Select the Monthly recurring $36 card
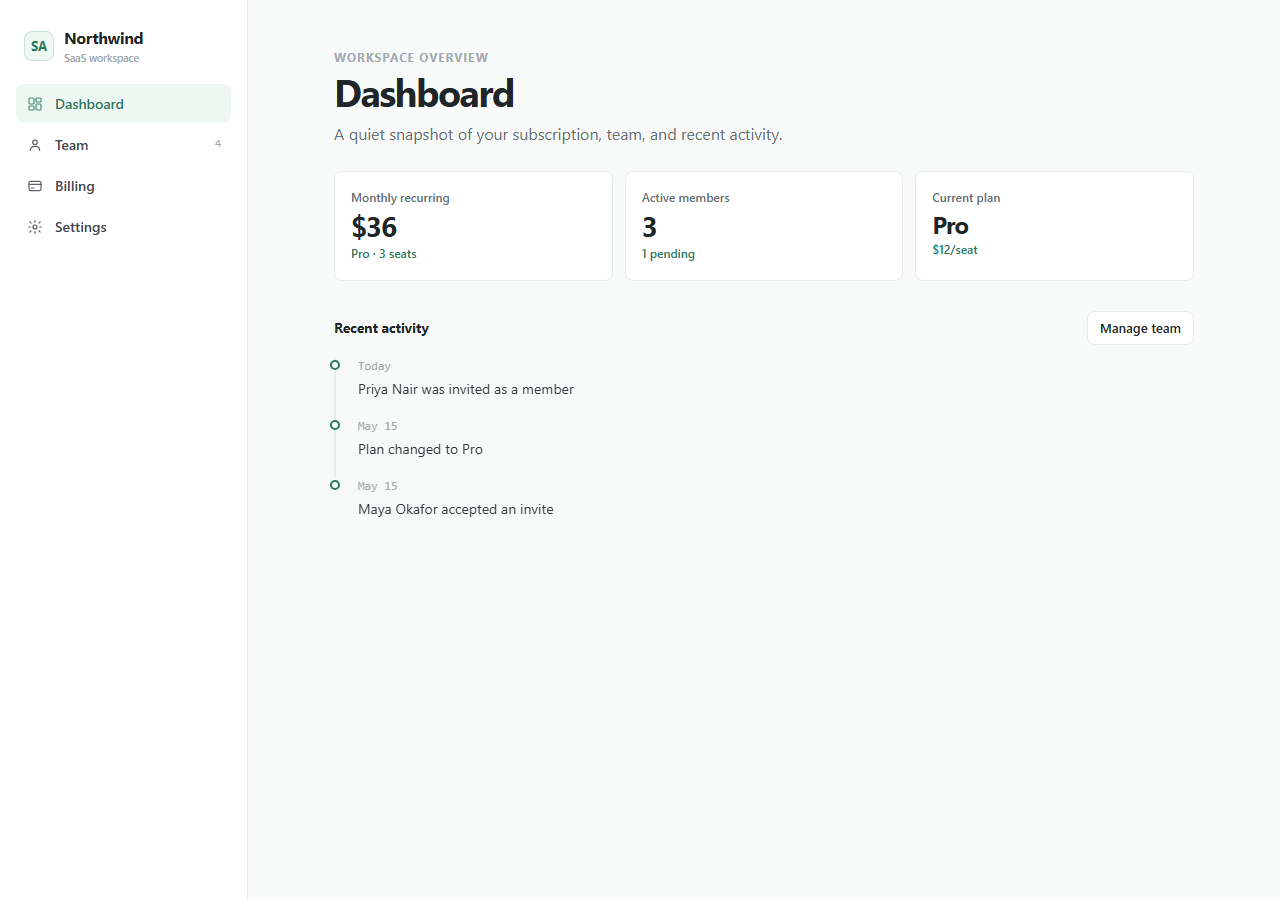 [473, 226]
